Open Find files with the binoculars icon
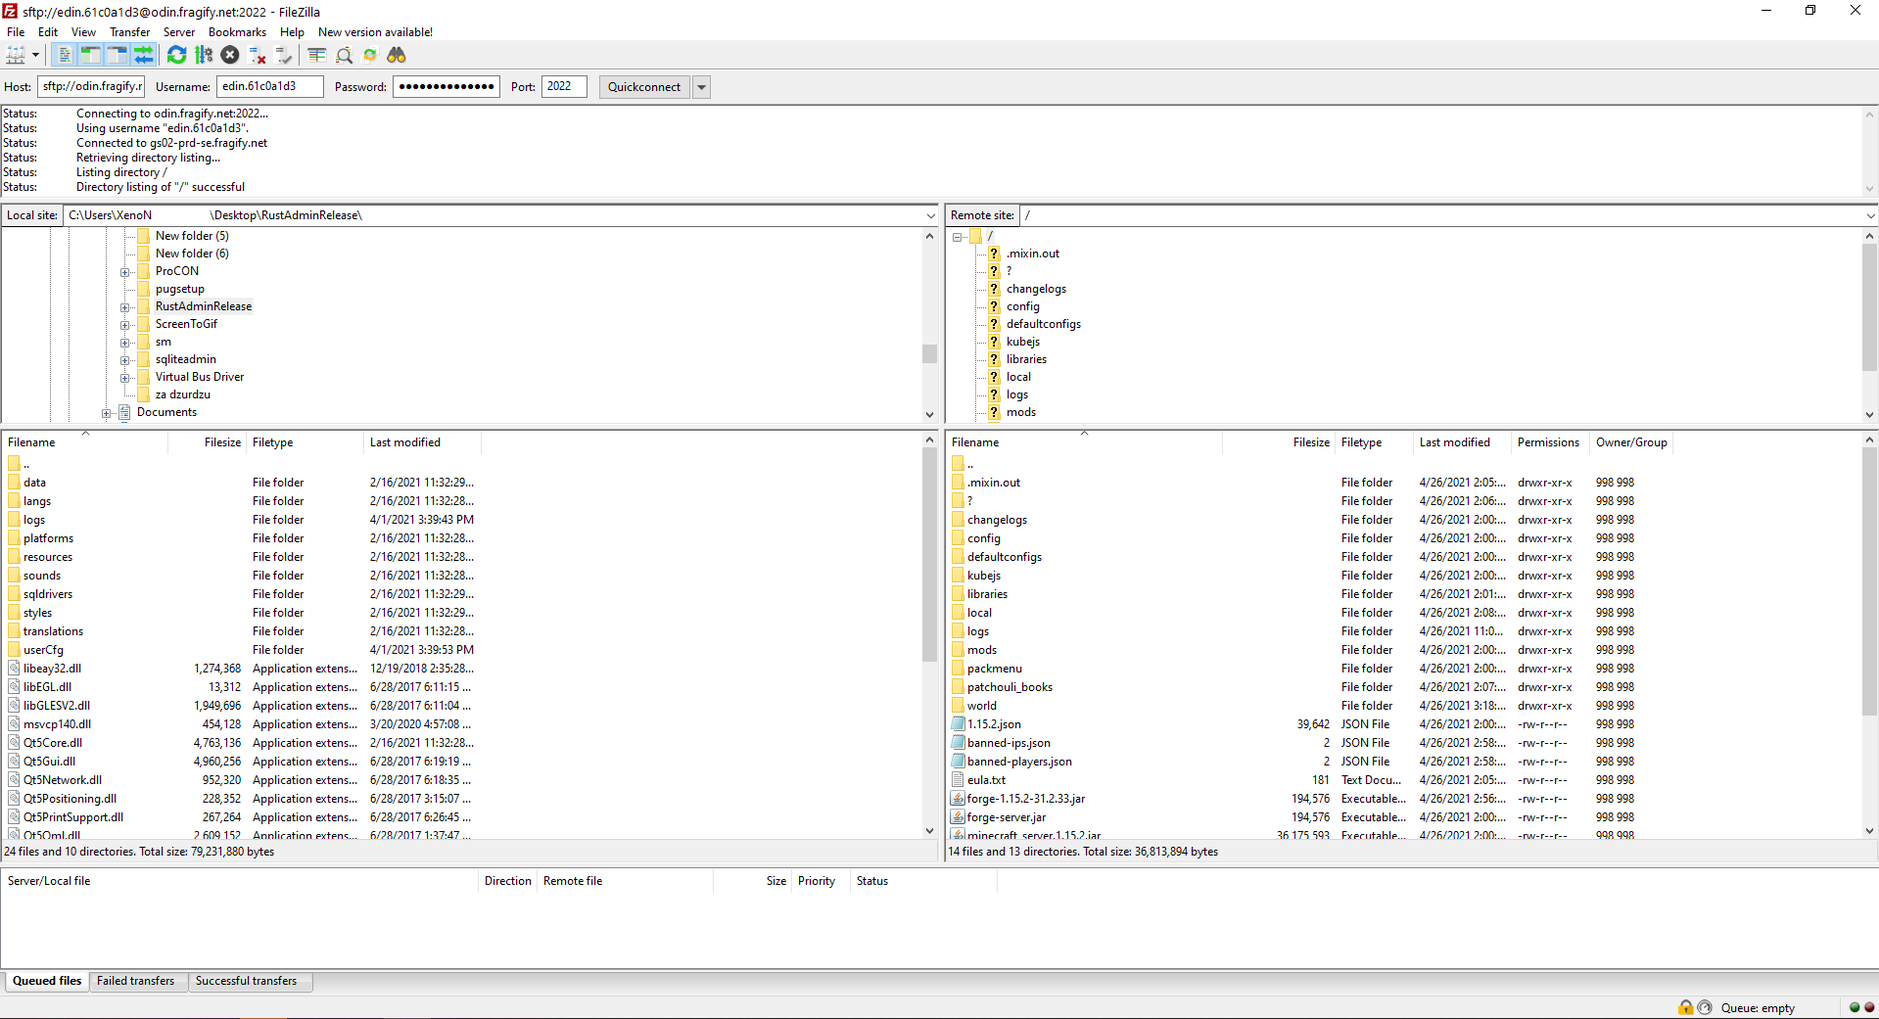The height and width of the screenshot is (1019, 1879). click(x=396, y=55)
